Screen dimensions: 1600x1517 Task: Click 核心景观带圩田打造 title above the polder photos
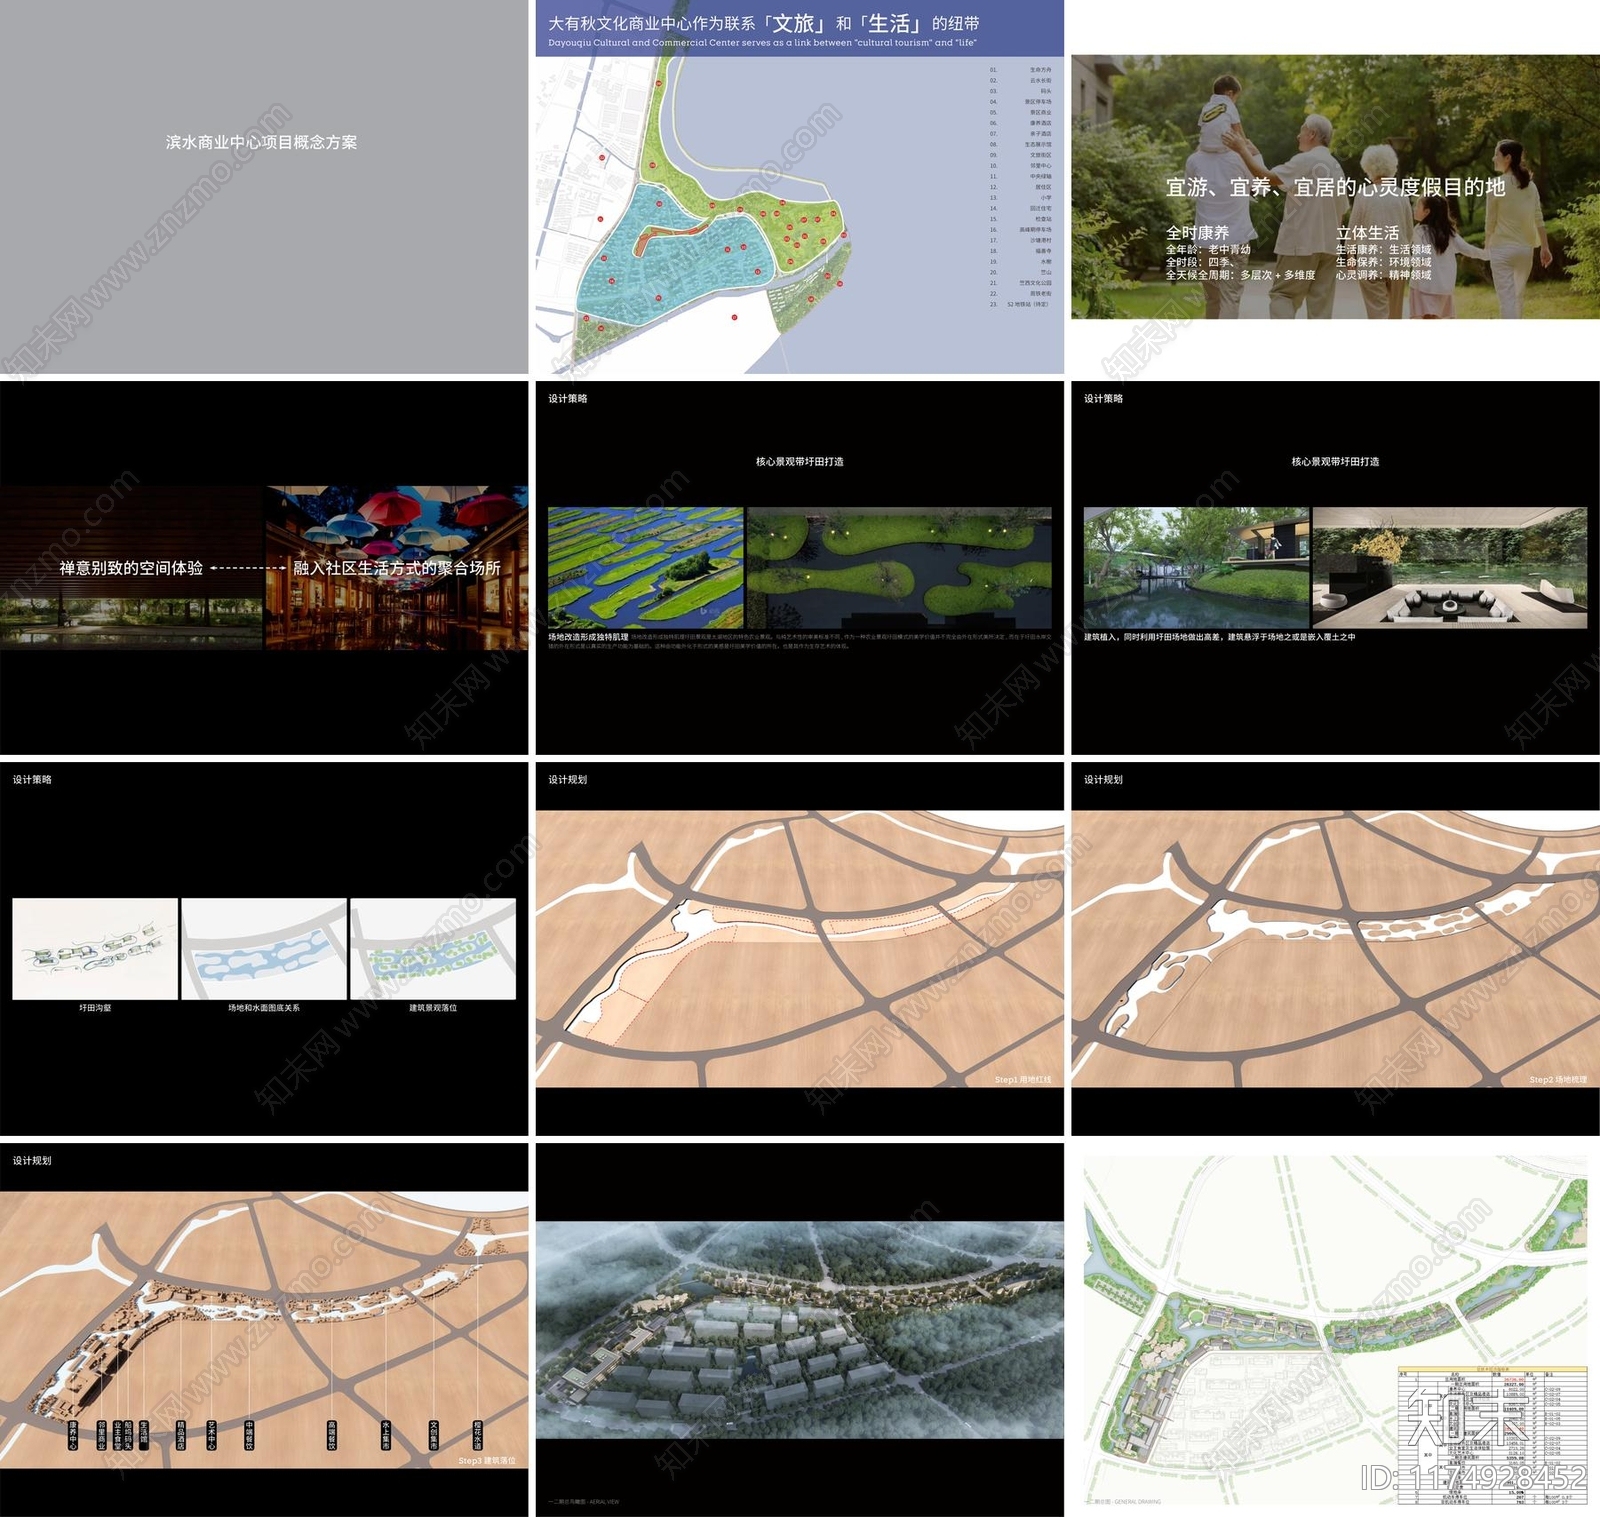point(799,462)
